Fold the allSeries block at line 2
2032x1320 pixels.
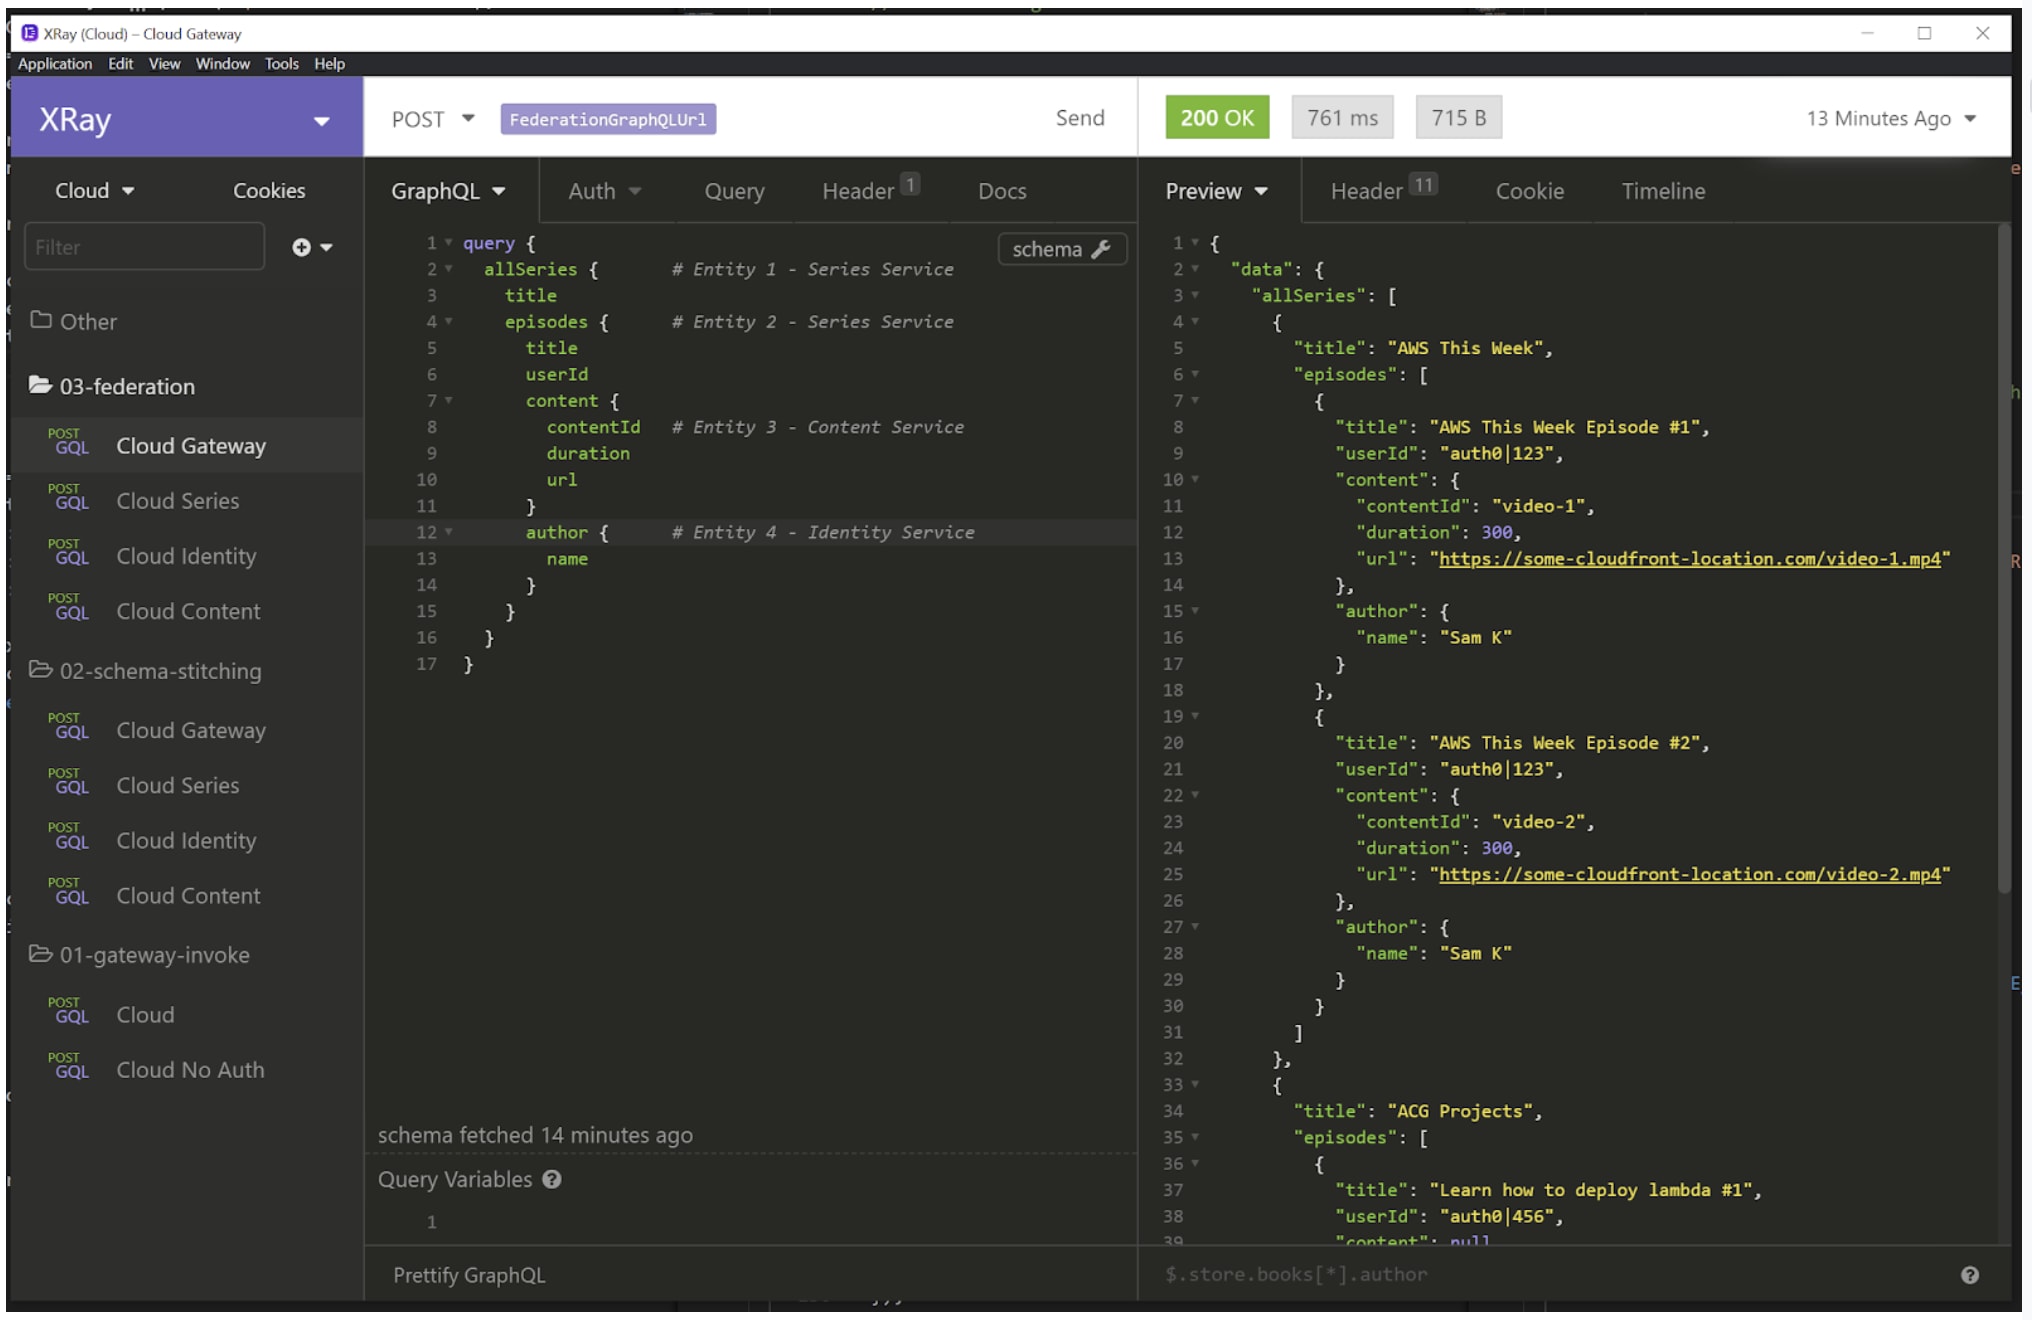pyautogui.click(x=449, y=269)
